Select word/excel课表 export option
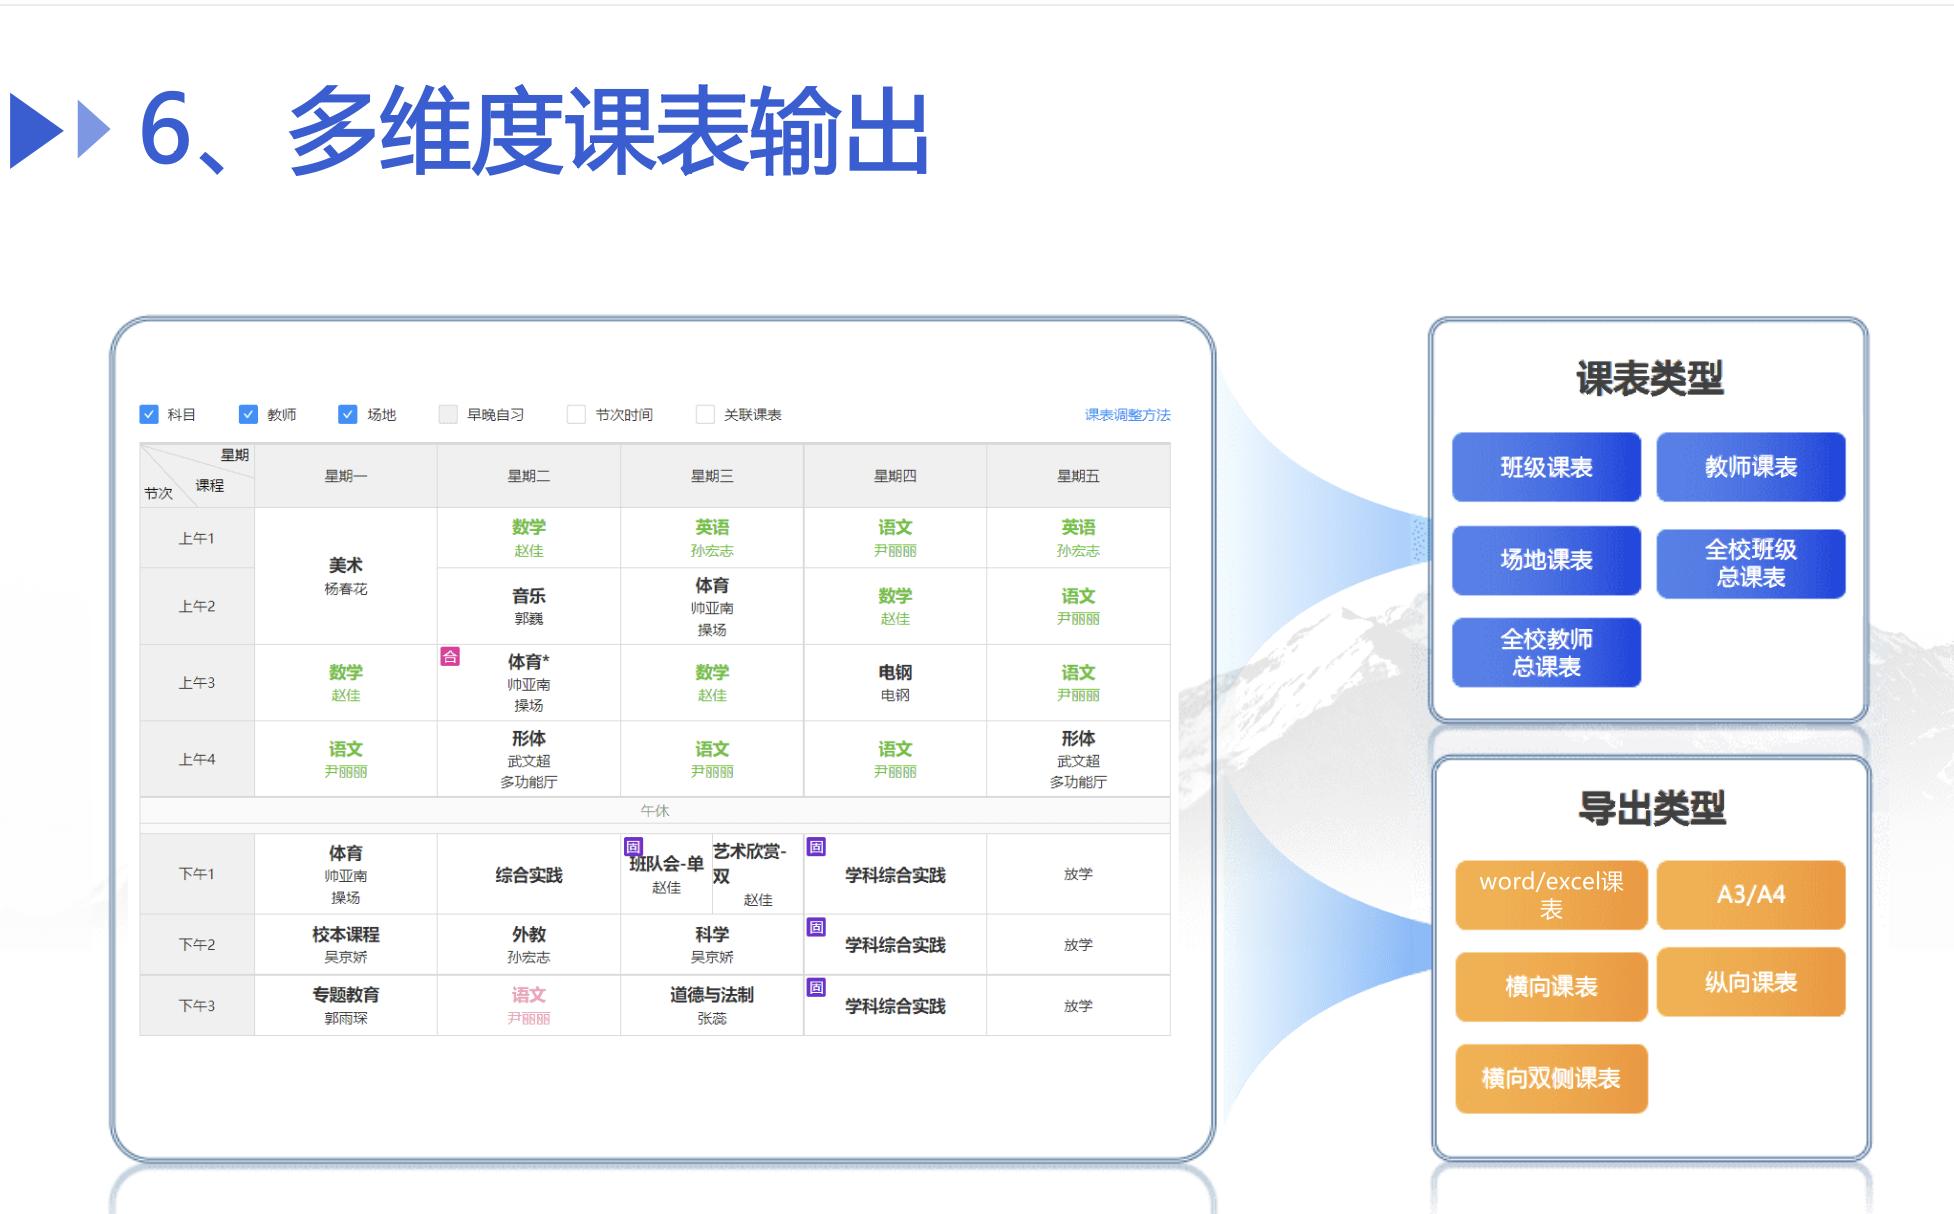Viewport: 1954px width, 1214px height. (x=1551, y=895)
